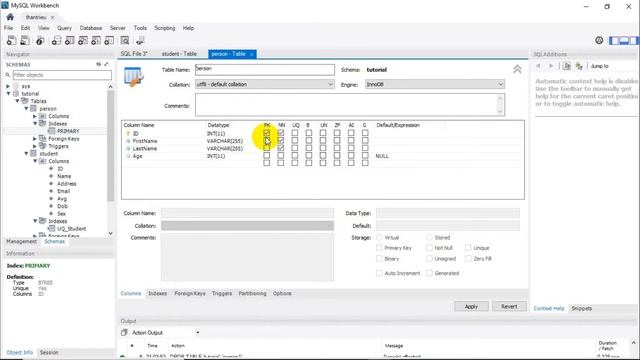Screen dimensions: 640x360
Task: Go to the Home screen icon
Action: click(10, 17)
